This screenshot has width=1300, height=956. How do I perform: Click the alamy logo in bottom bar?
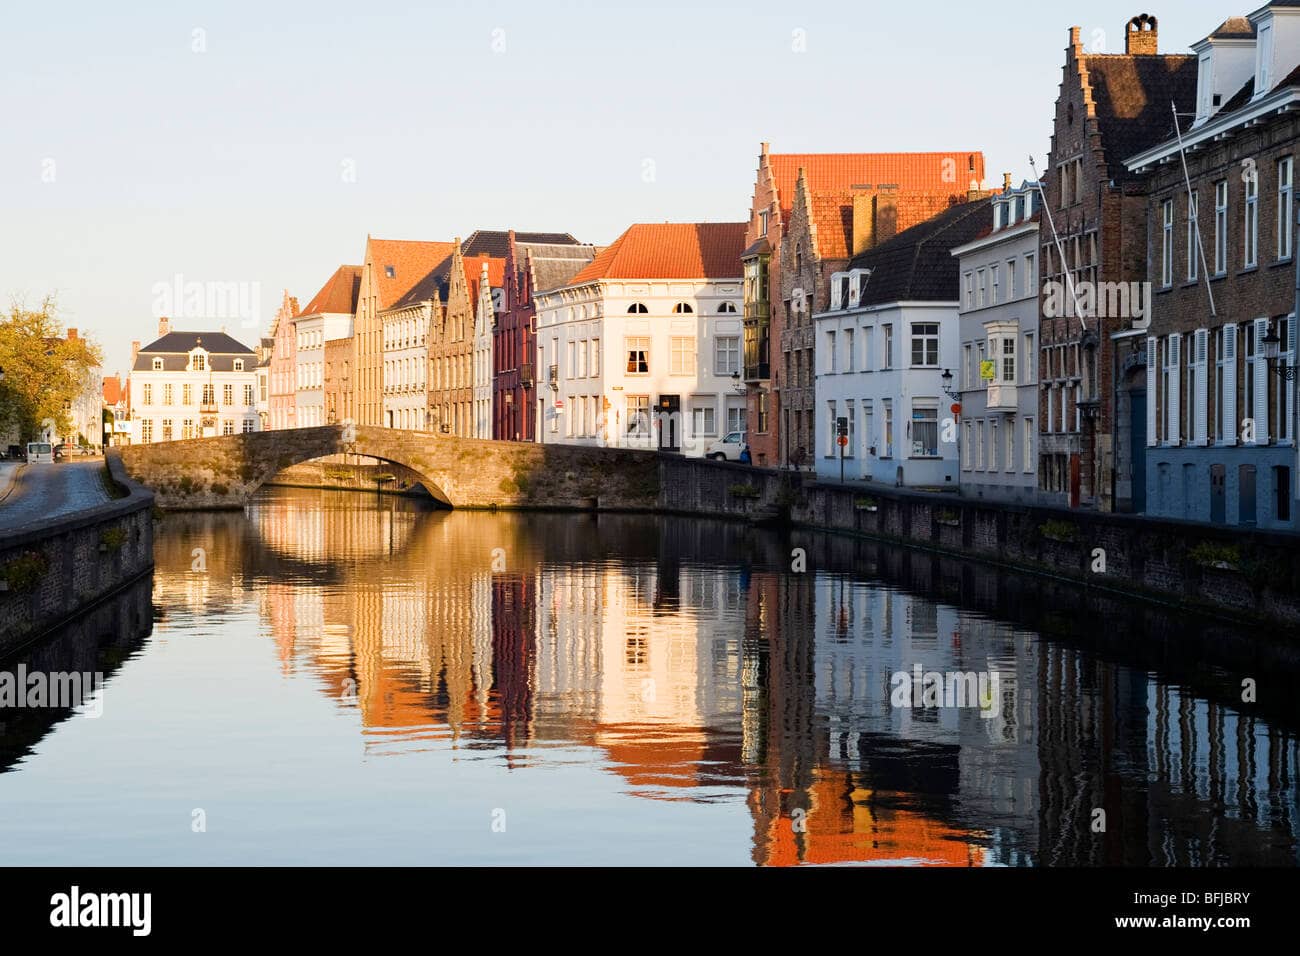pyautogui.click(x=100, y=911)
